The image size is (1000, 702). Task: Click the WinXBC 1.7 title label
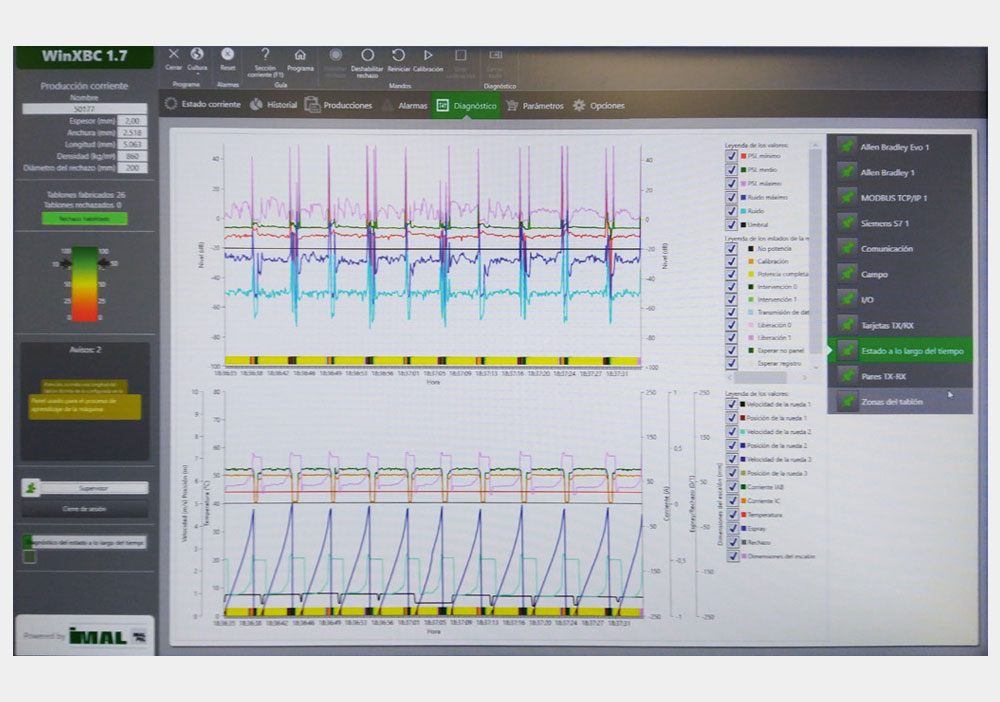[84, 56]
